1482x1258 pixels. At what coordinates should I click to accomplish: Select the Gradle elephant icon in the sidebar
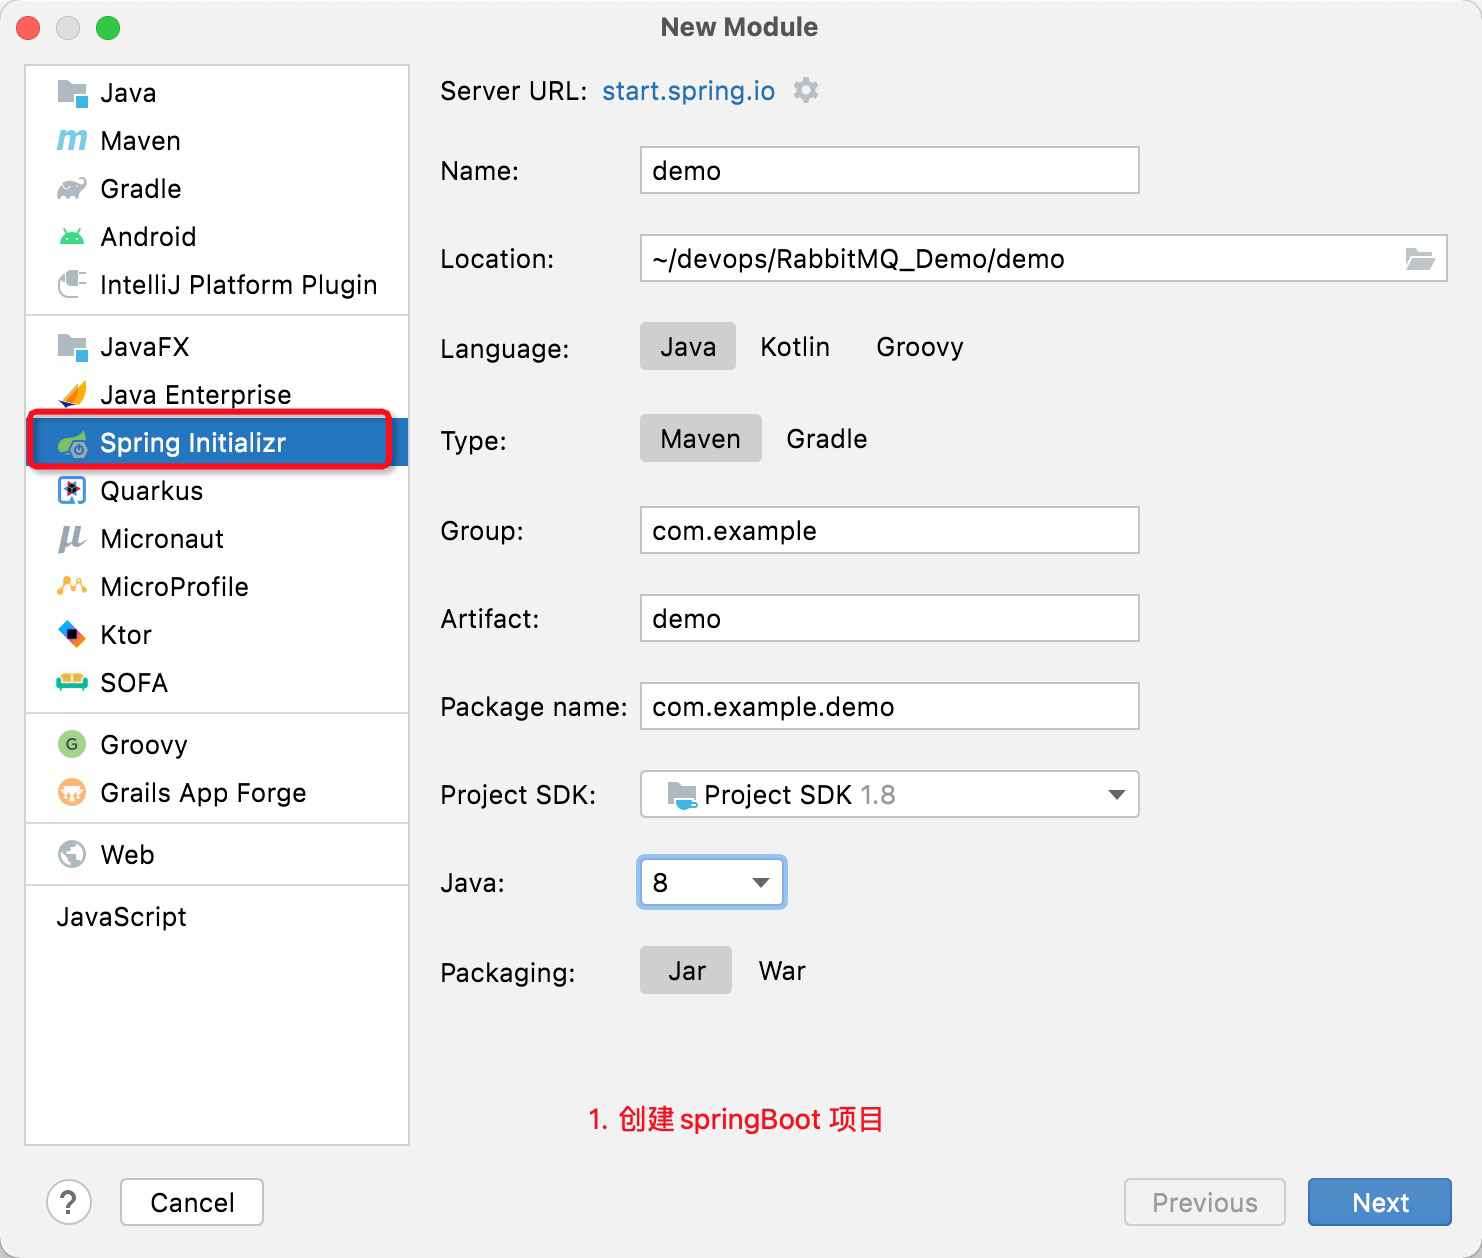72,189
